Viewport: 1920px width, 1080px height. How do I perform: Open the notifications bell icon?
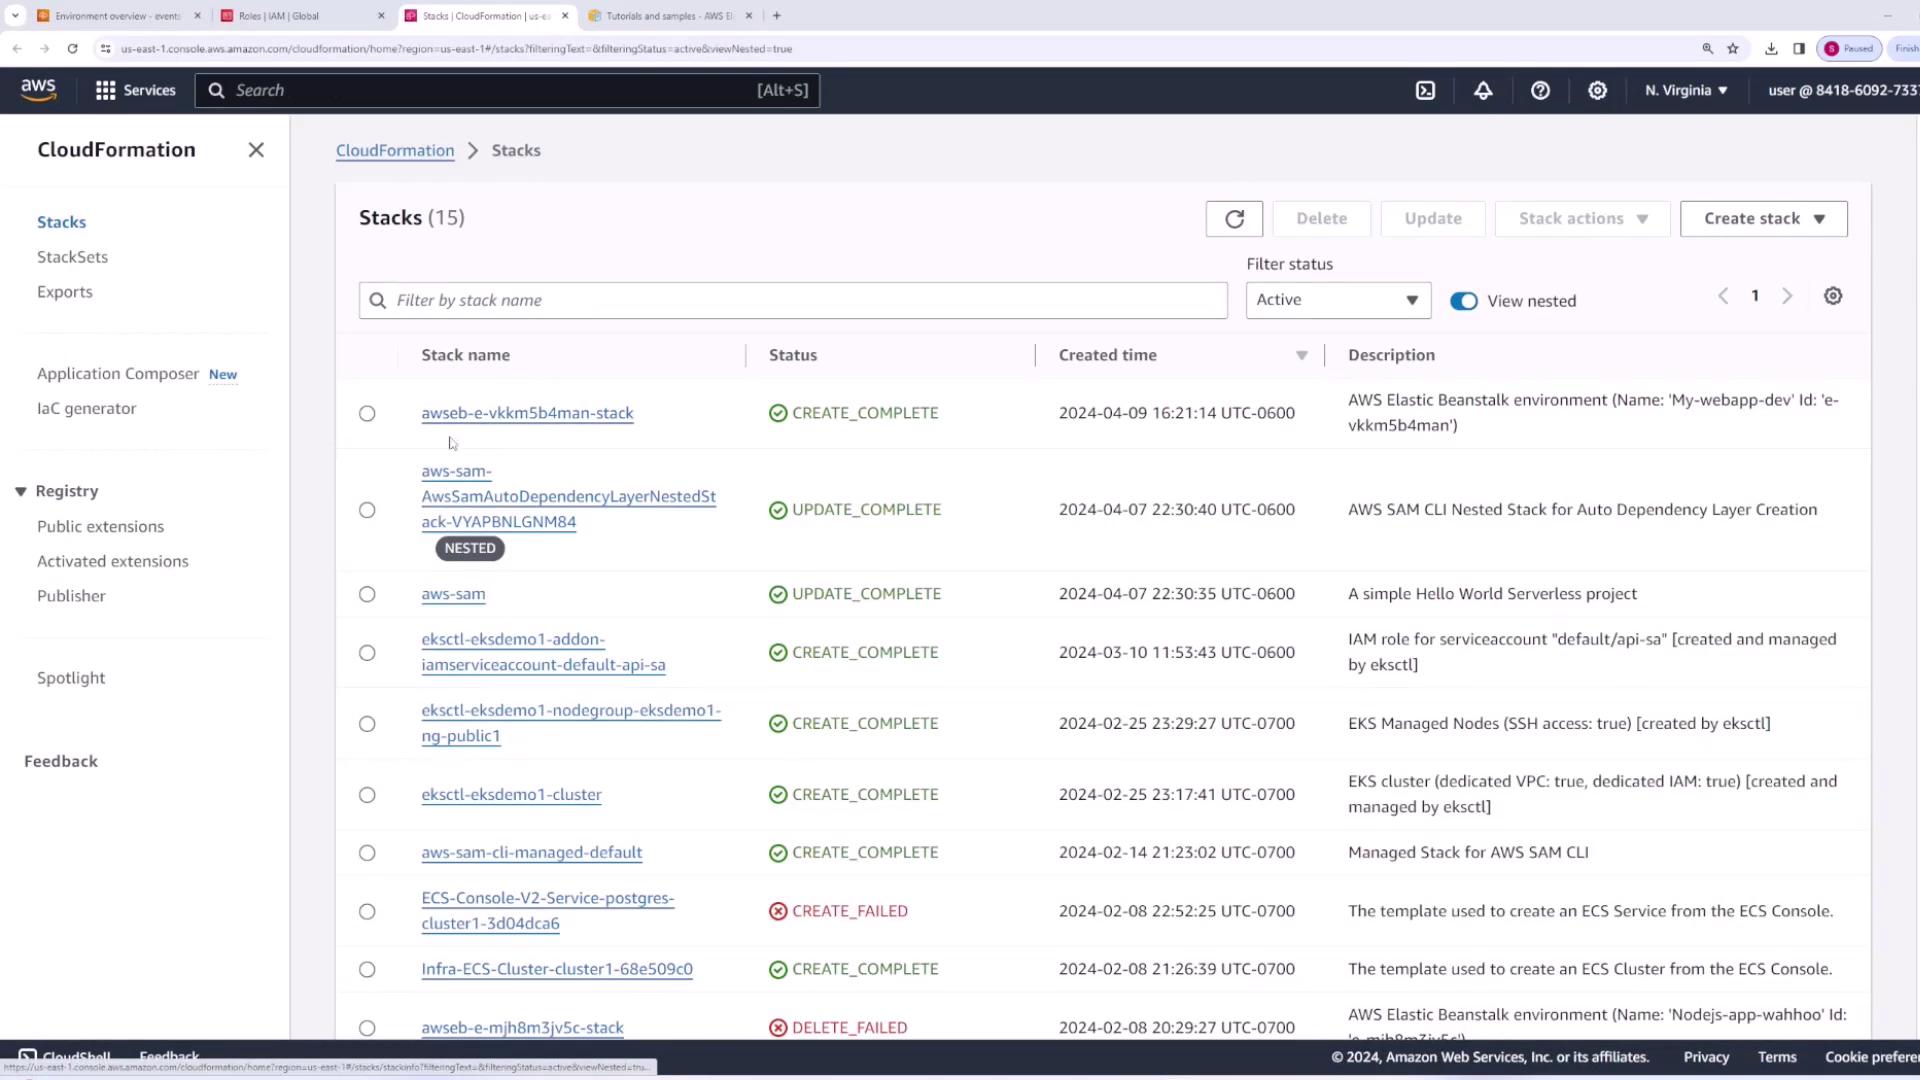click(1483, 90)
